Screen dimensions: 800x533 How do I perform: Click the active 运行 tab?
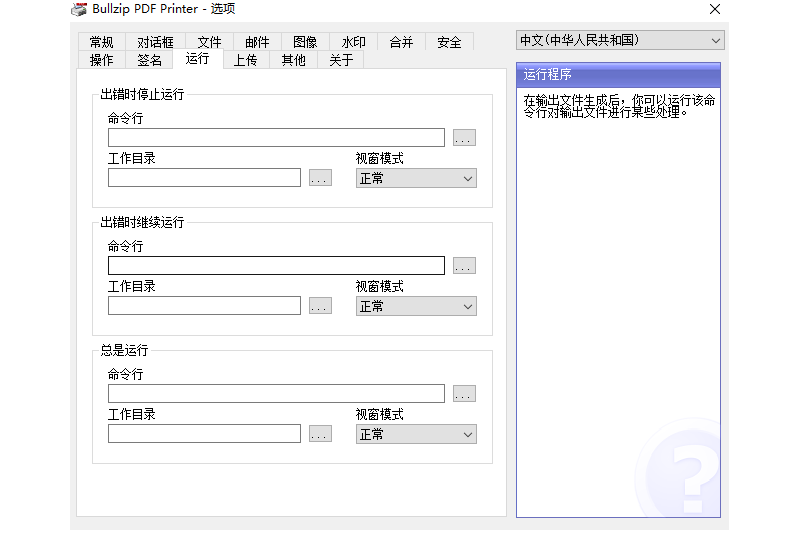click(197, 59)
